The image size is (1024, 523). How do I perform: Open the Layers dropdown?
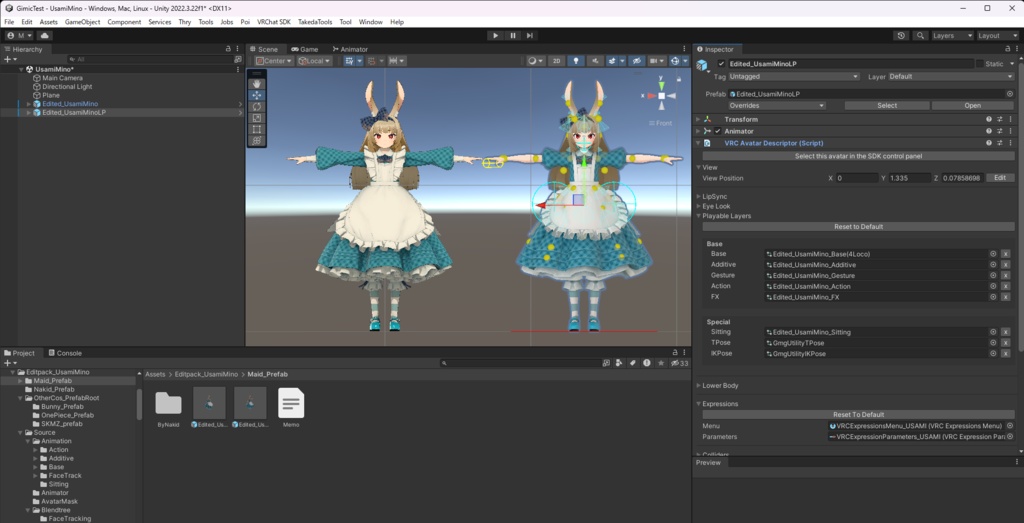tap(952, 35)
